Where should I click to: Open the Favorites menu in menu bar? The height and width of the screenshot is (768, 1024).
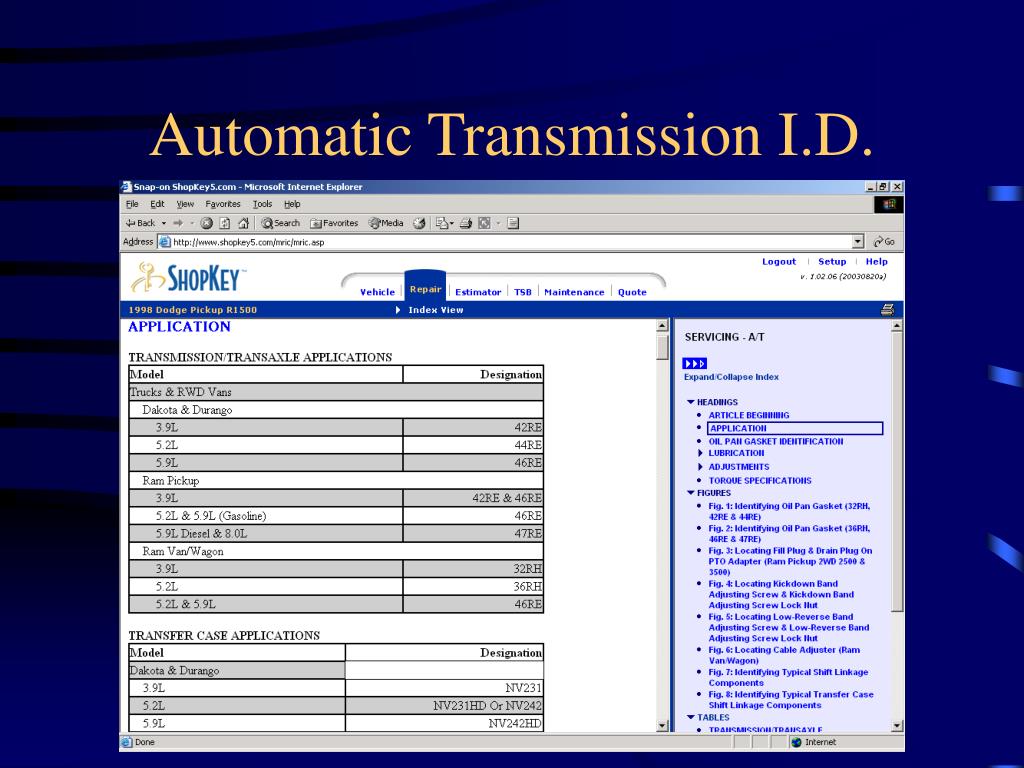coord(223,204)
